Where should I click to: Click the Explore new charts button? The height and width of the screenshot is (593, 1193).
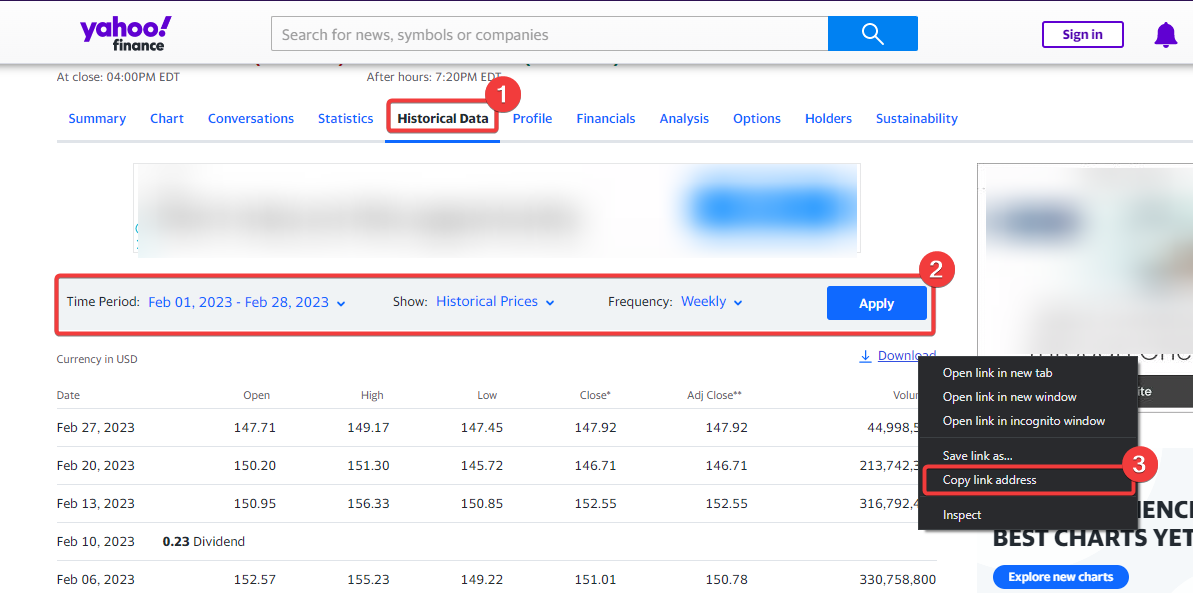(1060, 577)
